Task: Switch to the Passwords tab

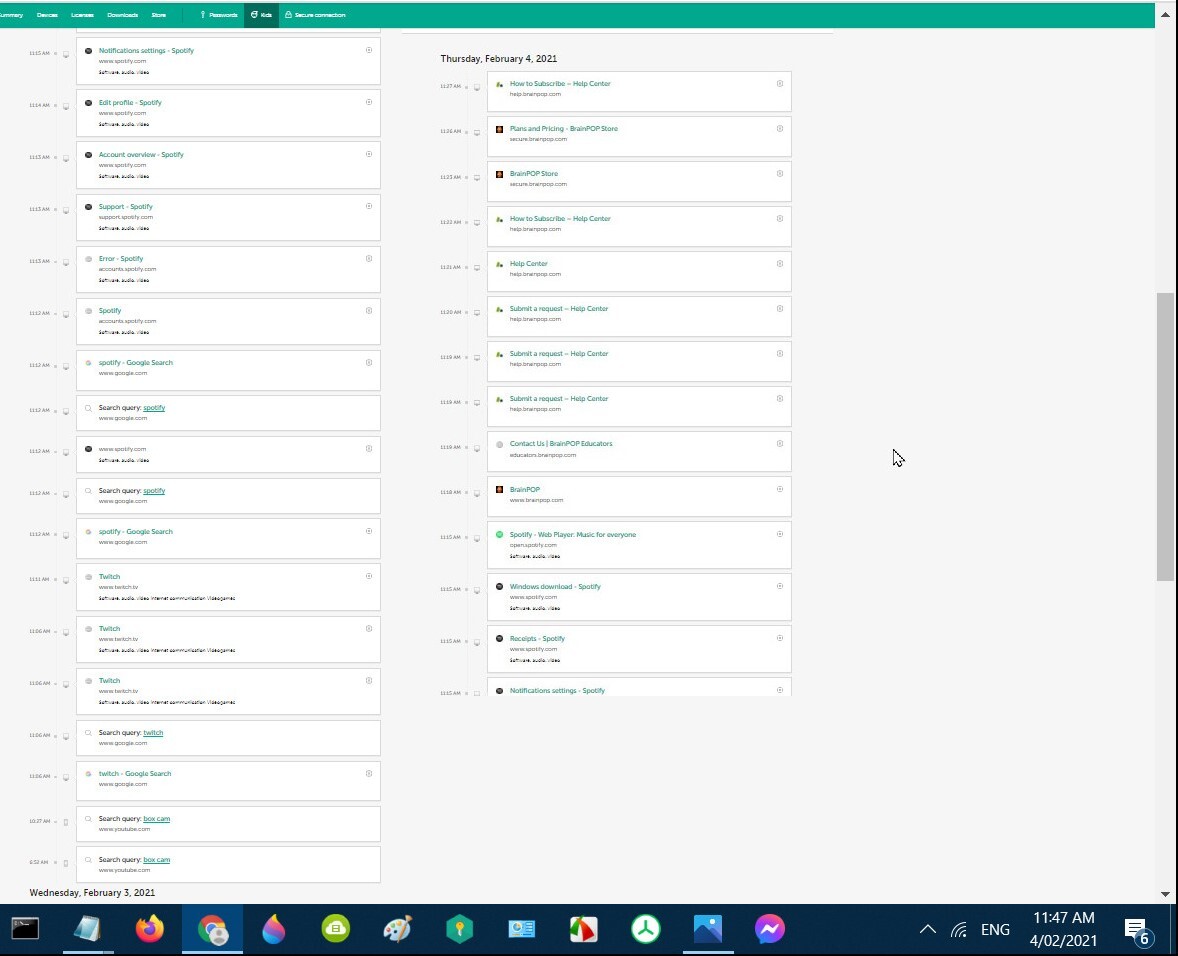Action: [x=219, y=15]
